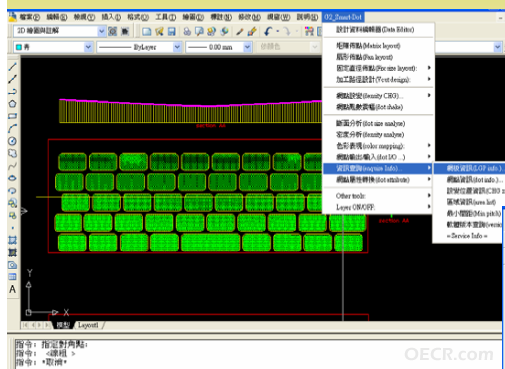This screenshot has height=369, width=505.
Task: Choose LGP info submenu item
Action: point(469,168)
